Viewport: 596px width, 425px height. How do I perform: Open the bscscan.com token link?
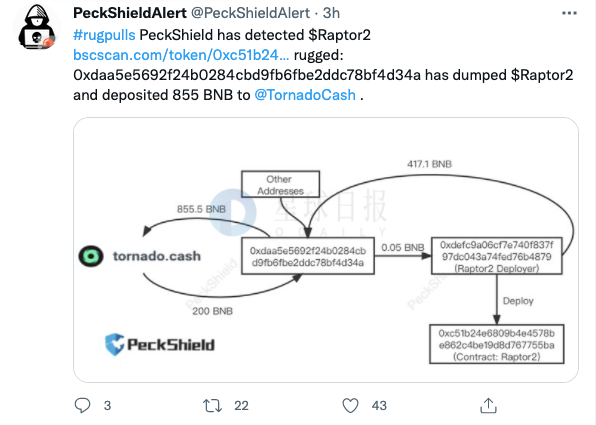click(181, 55)
